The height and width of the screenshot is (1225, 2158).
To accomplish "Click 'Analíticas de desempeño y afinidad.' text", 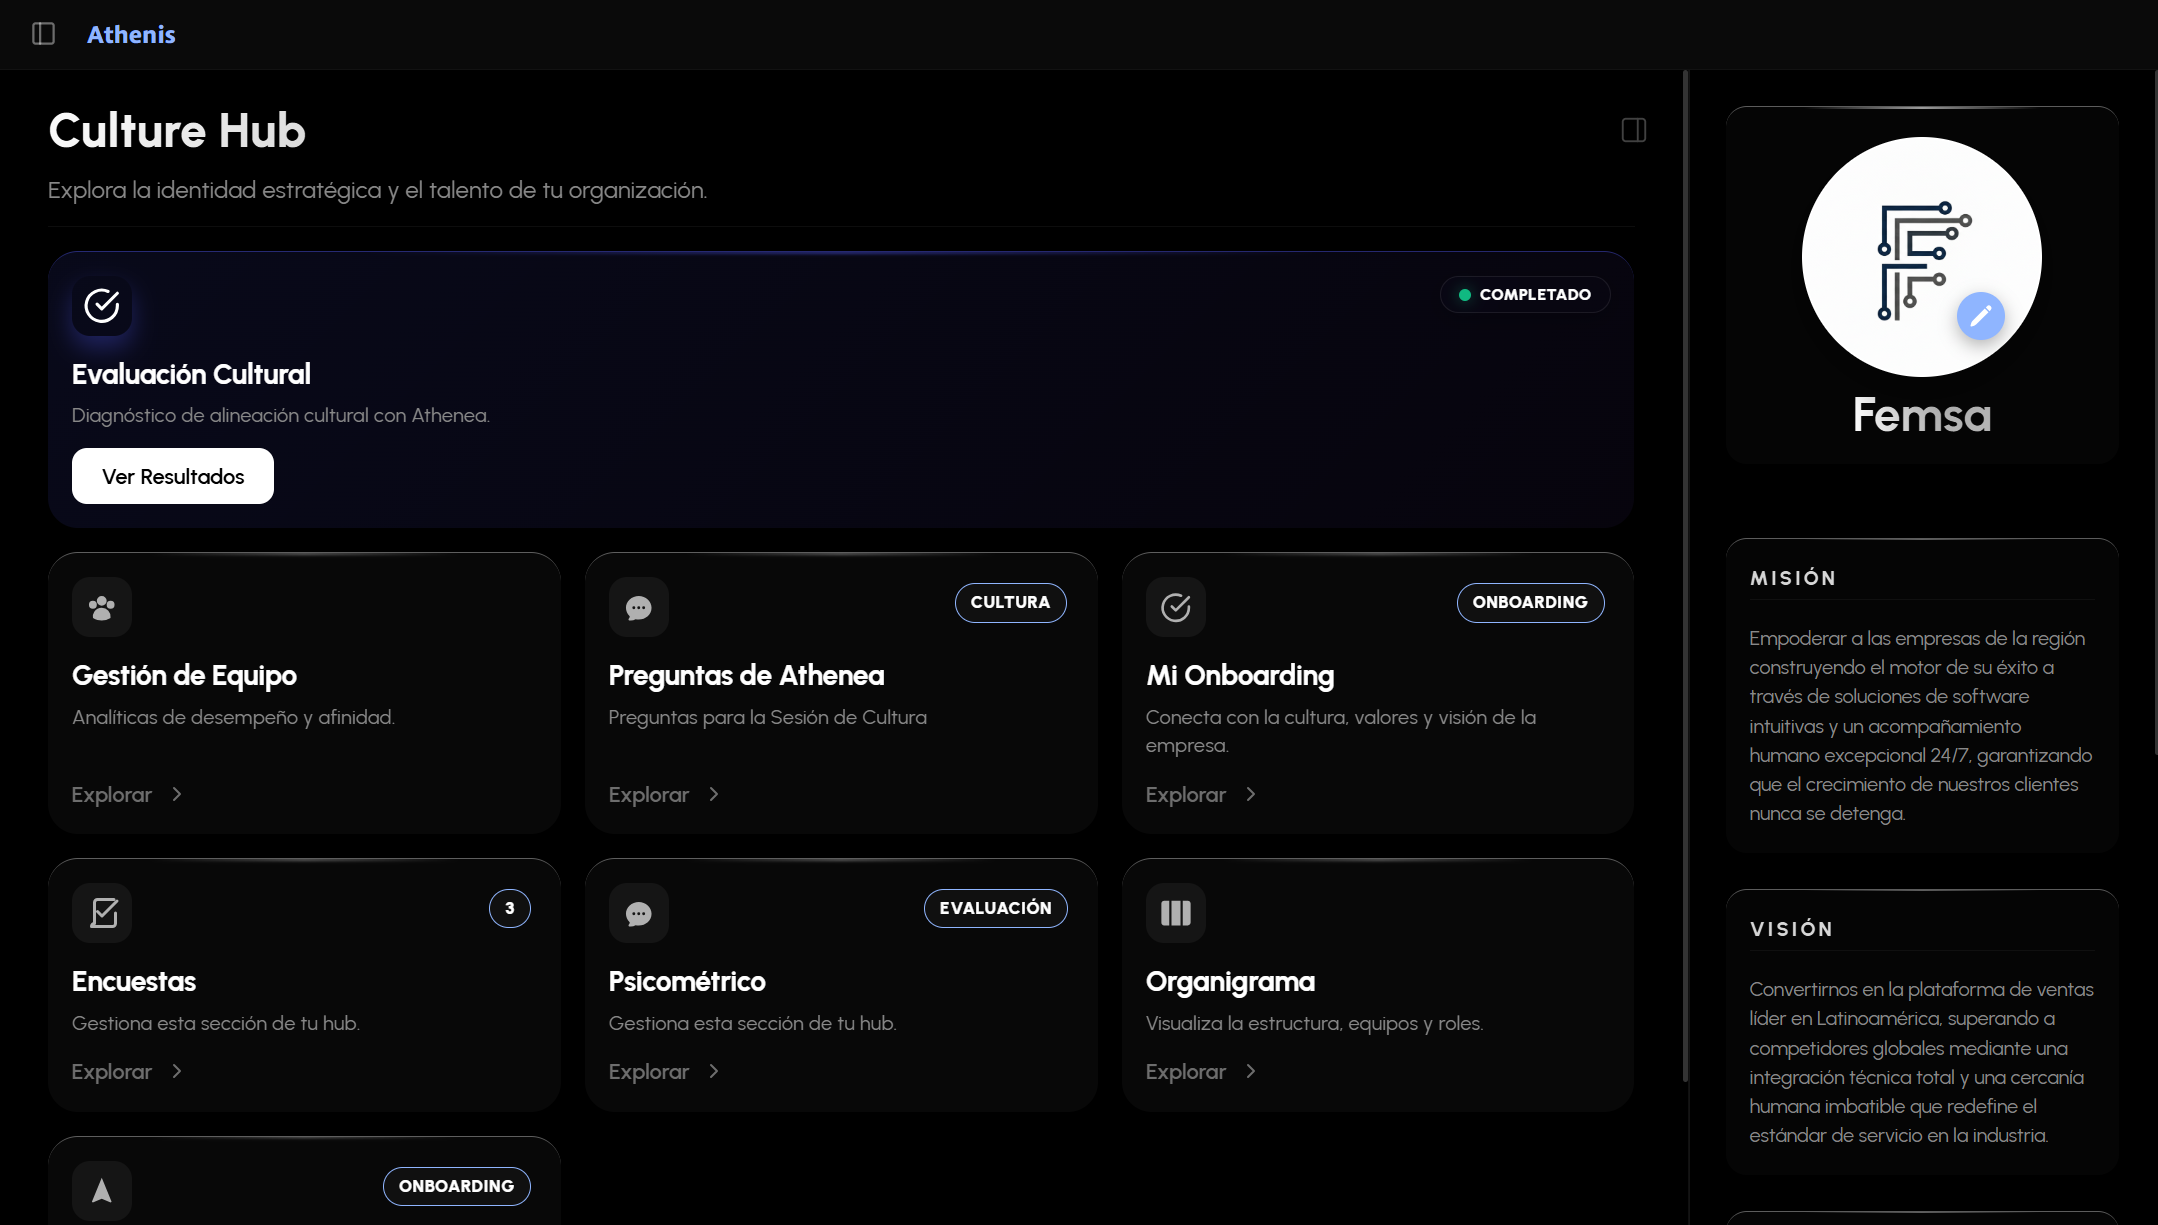I will [x=233, y=717].
